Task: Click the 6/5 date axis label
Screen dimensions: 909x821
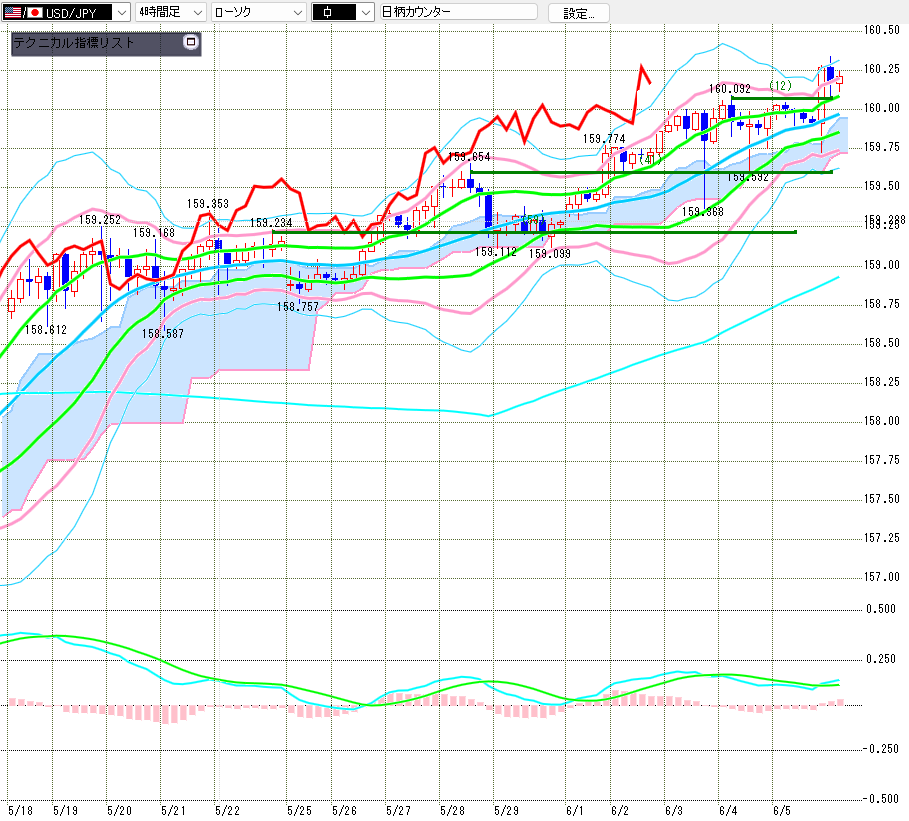Action: [781, 811]
